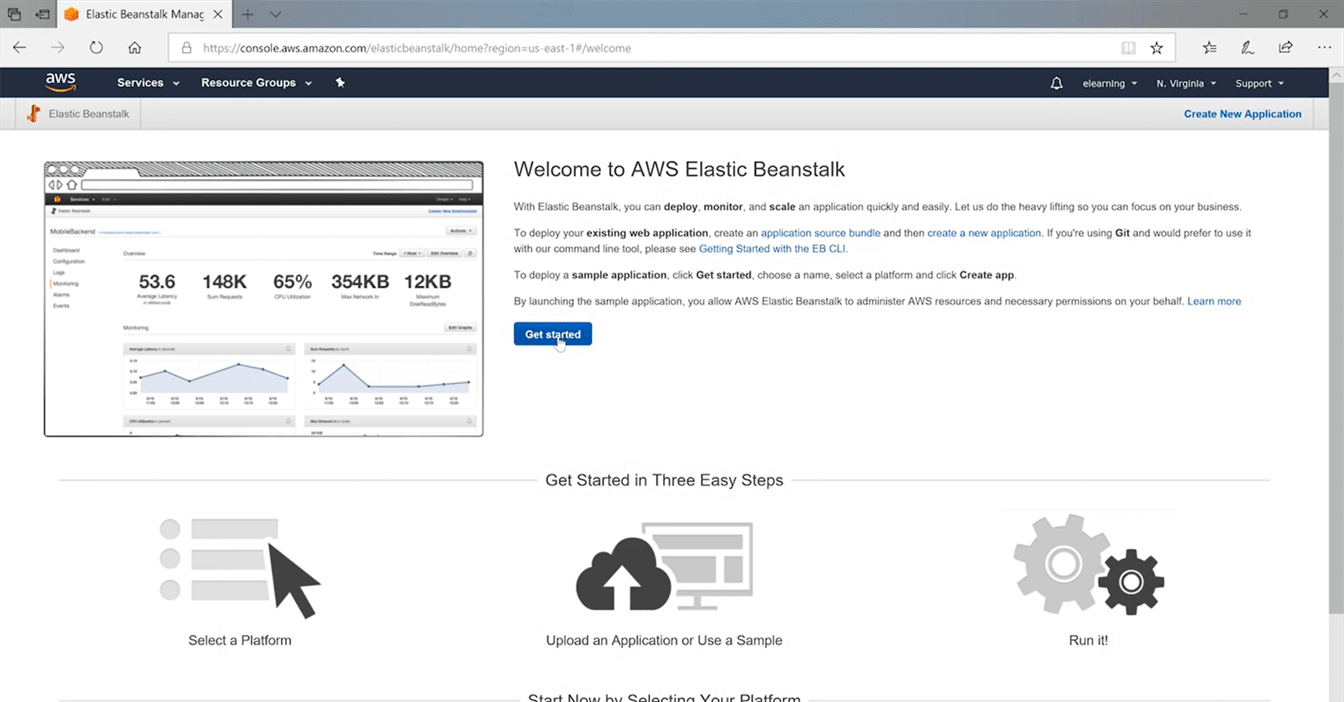1344x702 pixels.
Task: Click the pin shortcut icon in AWS navbar
Action: tap(340, 83)
